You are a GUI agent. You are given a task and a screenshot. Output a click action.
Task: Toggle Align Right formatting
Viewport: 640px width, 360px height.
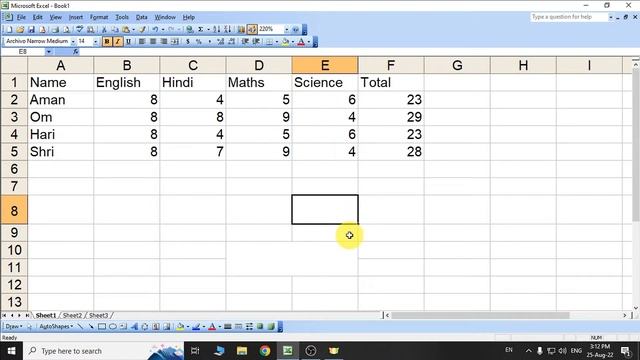164,41
